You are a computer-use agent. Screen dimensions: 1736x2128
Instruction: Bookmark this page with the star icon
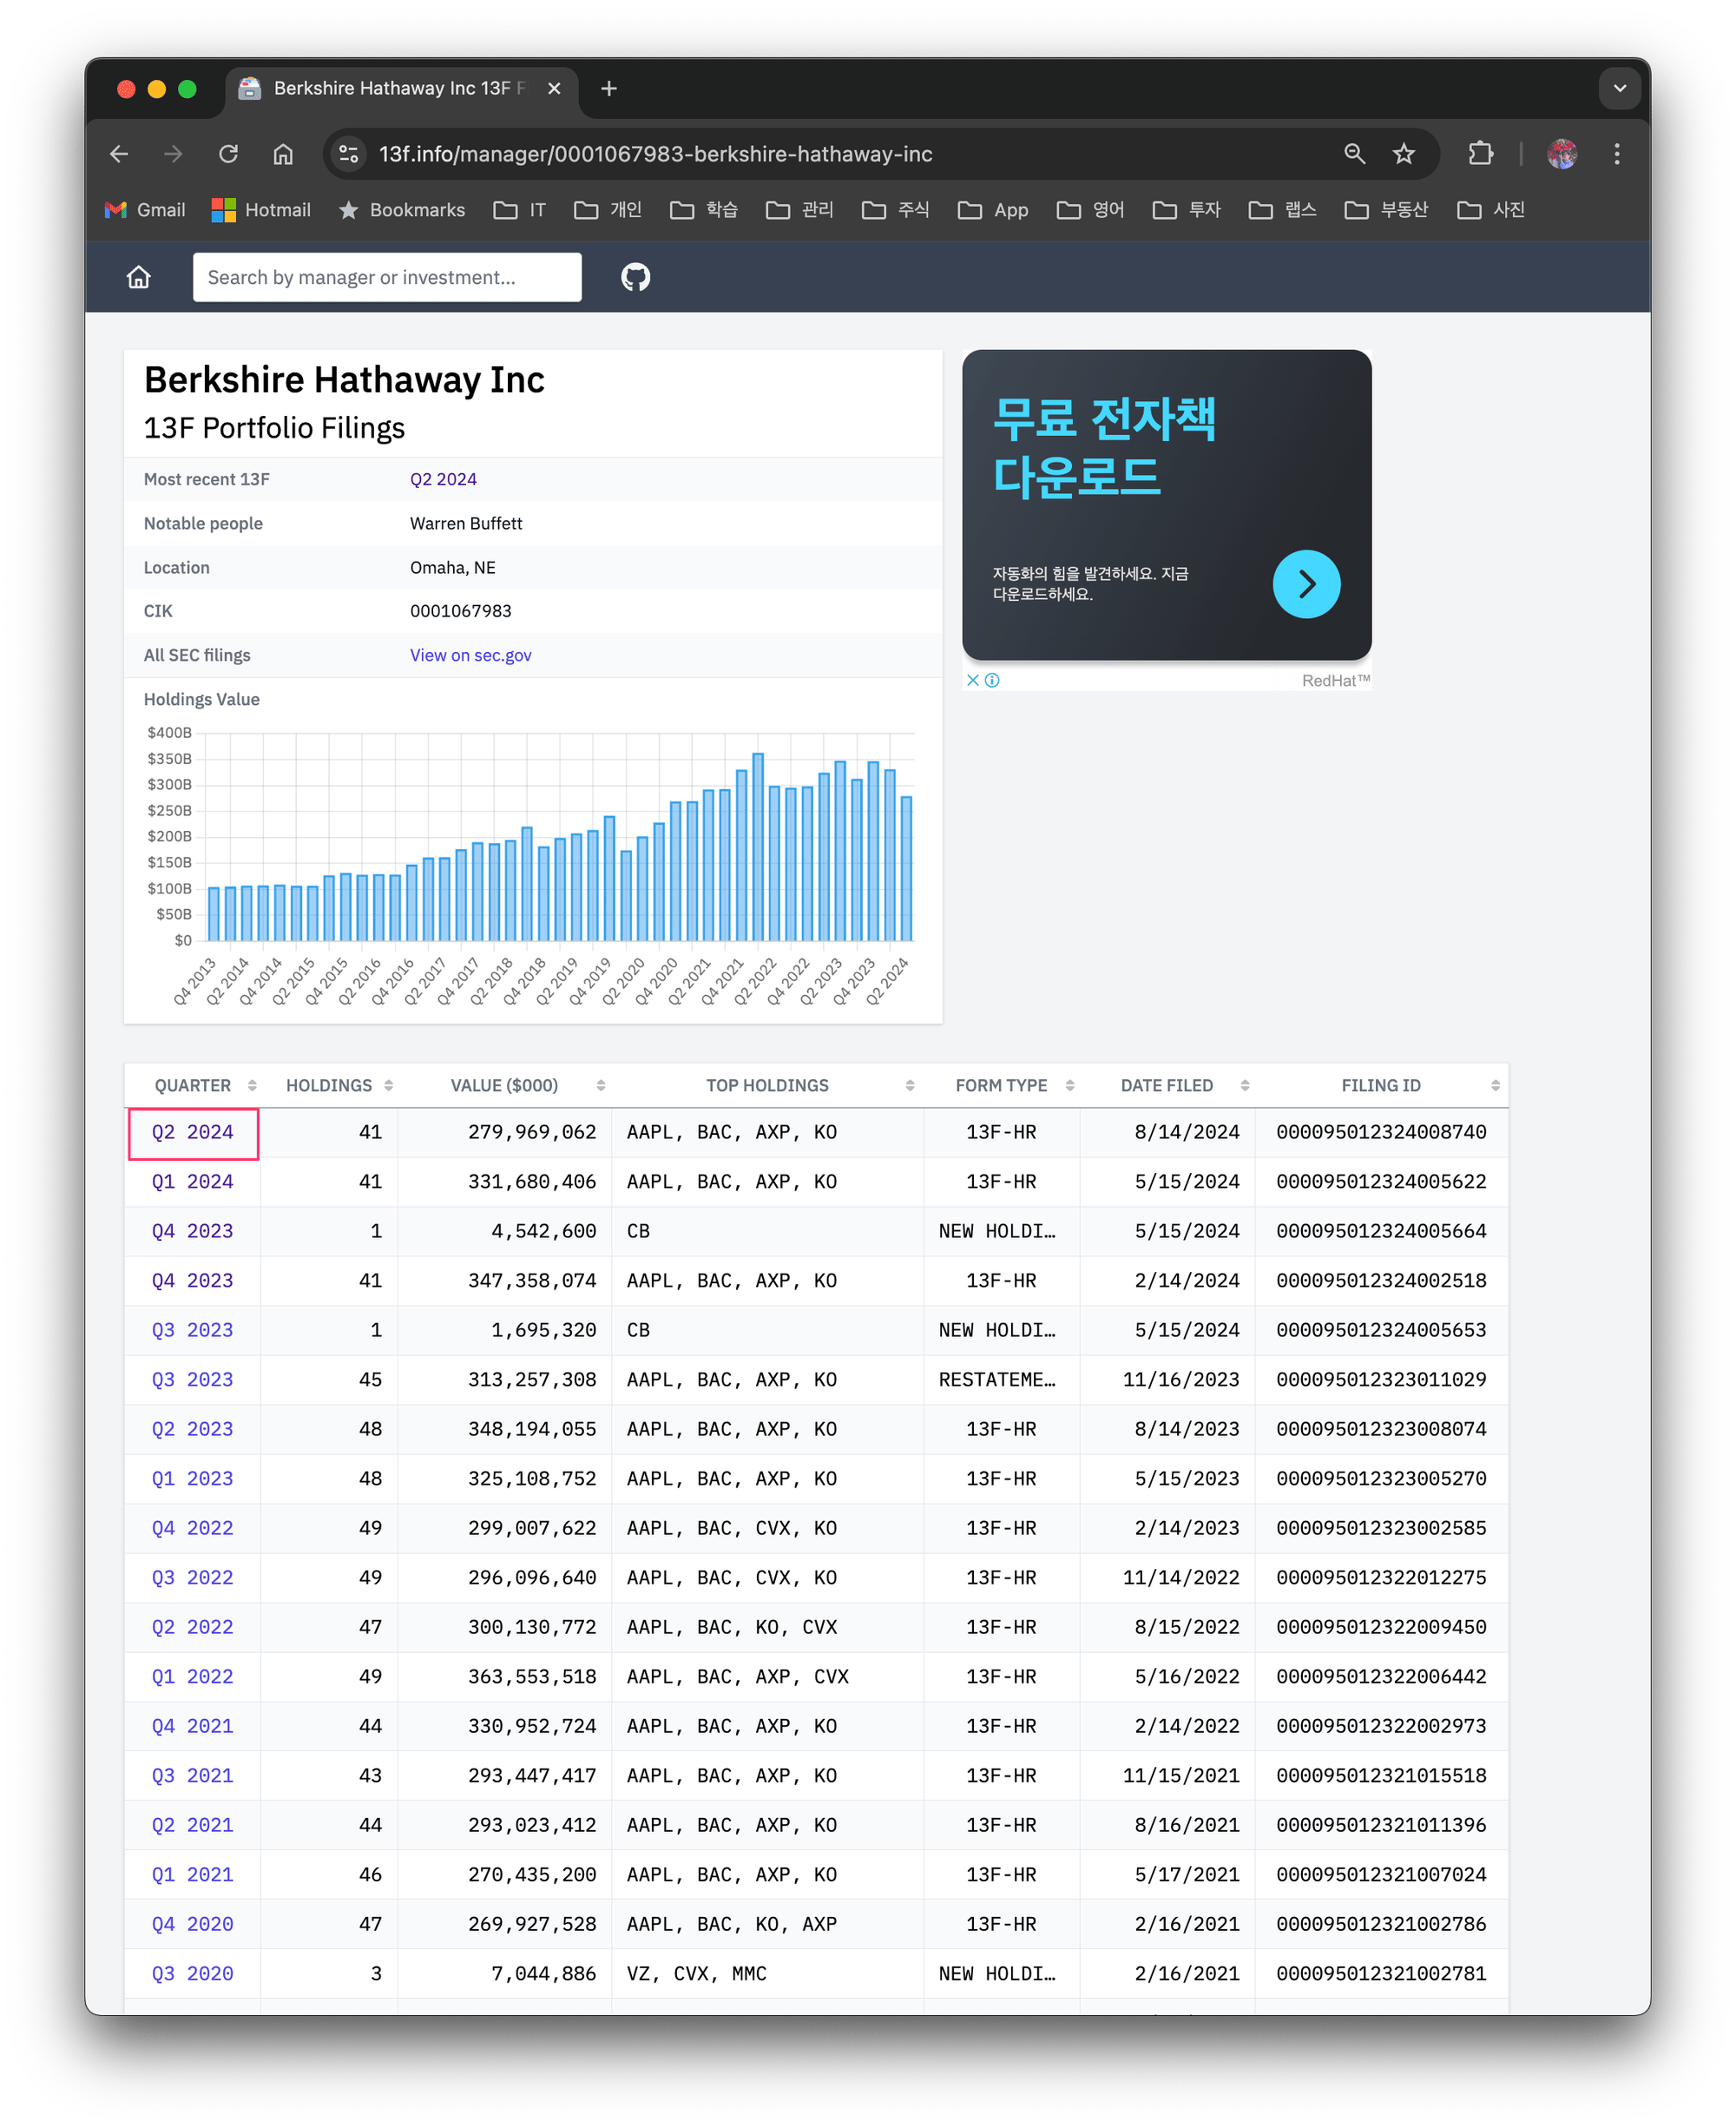(1404, 154)
